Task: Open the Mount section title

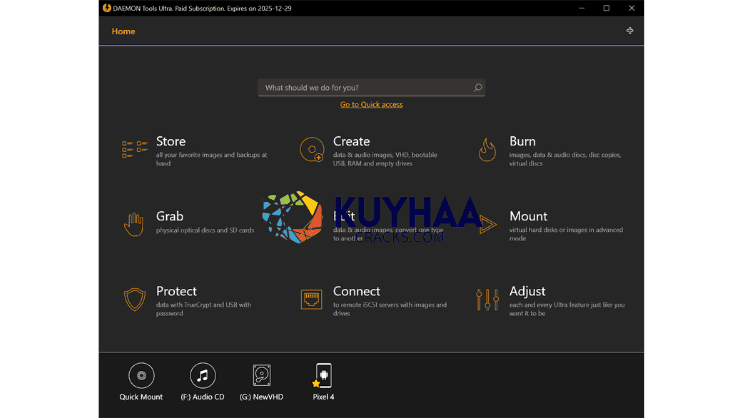Action: click(x=528, y=216)
